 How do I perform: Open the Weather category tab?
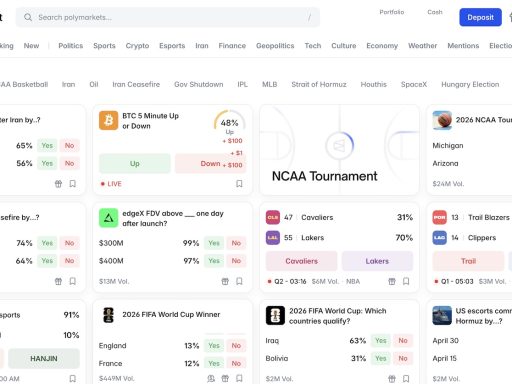(422, 46)
